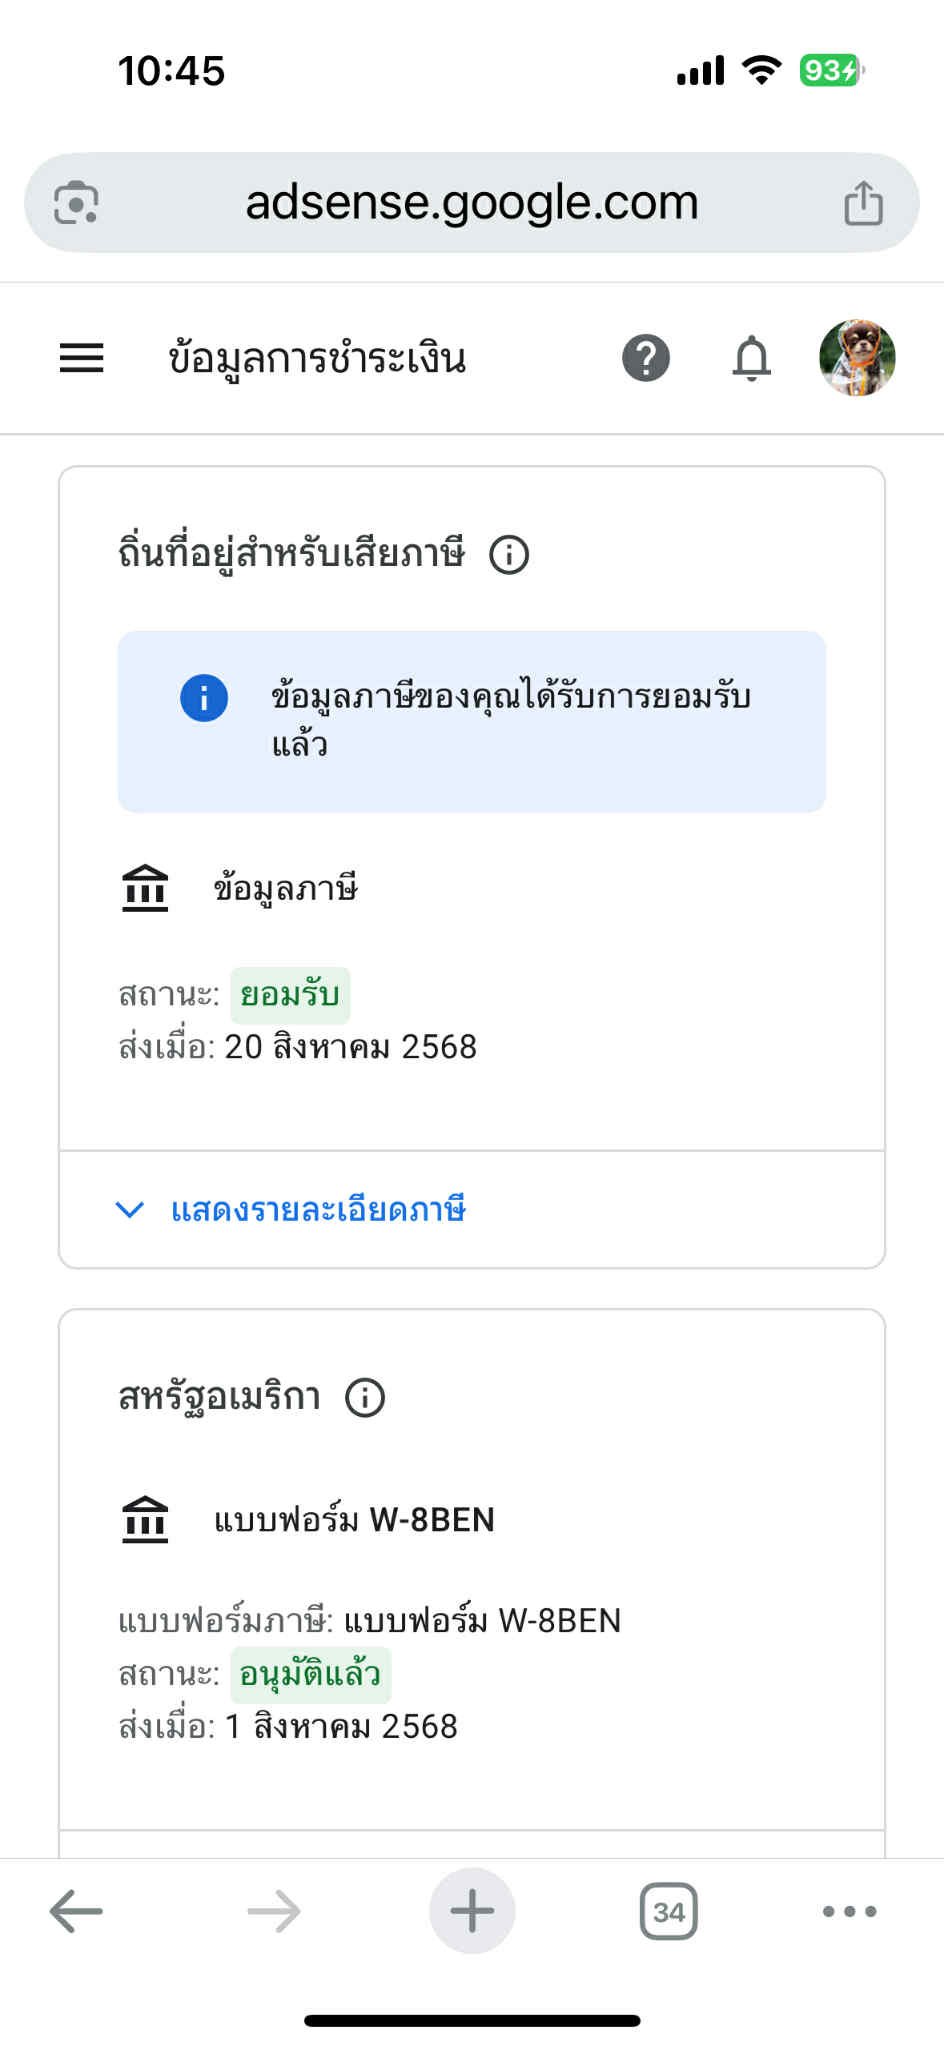Open the help question mark icon
This screenshot has width=944, height=2046.
[646, 358]
